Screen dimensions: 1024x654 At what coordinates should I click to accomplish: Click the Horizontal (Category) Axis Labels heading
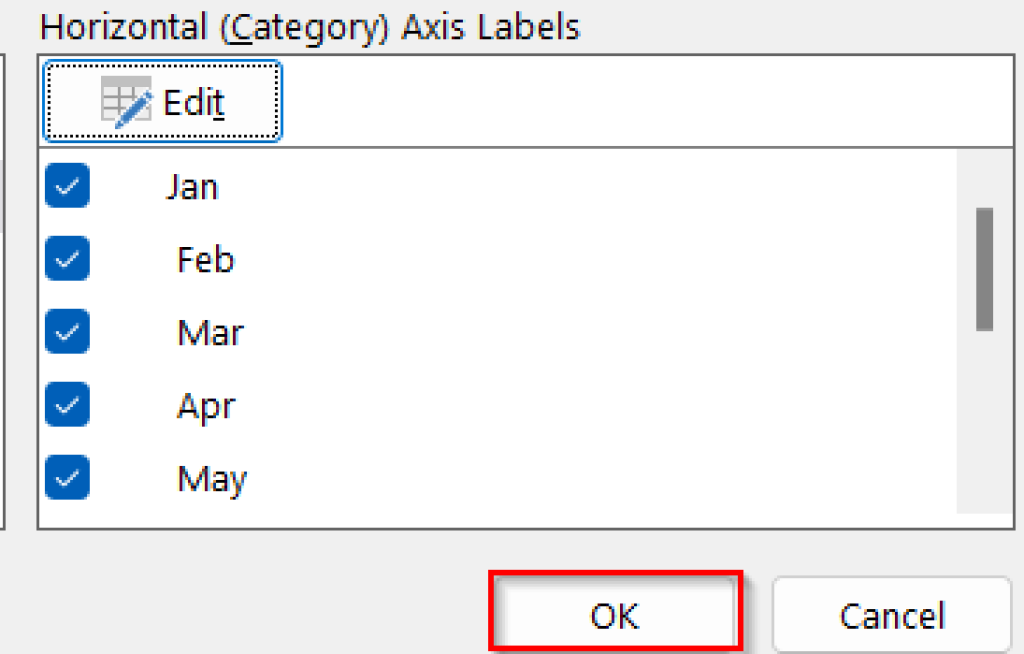pyautogui.click(x=308, y=27)
